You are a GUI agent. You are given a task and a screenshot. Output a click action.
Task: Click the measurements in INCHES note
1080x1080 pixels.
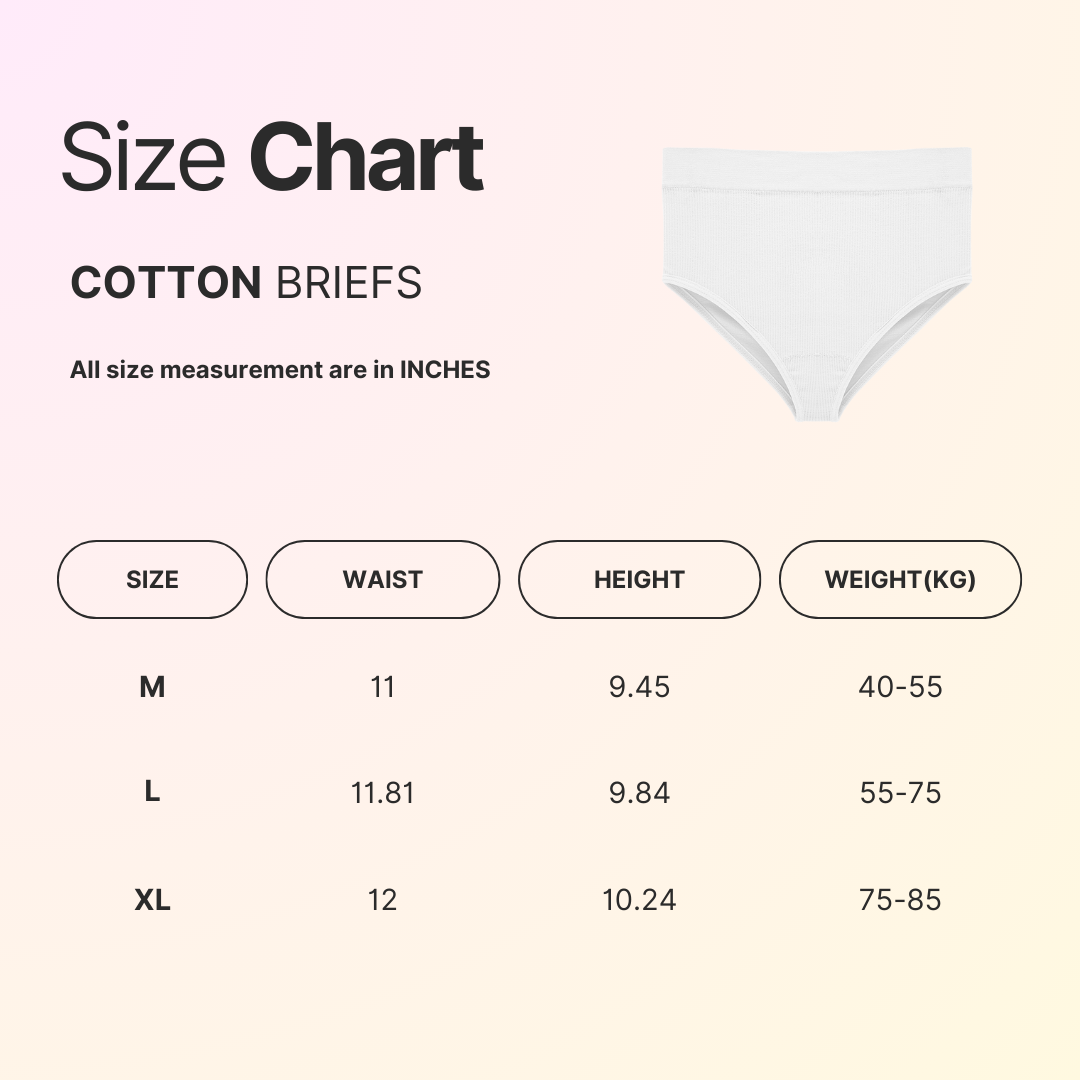(280, 370)
